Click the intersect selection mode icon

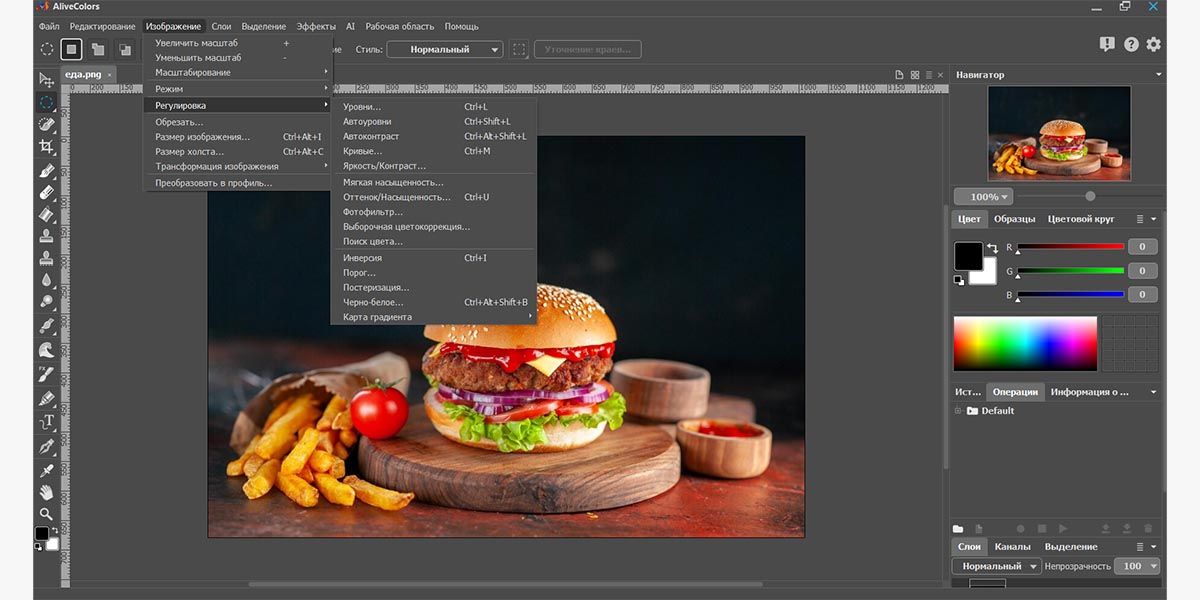tap(125, 49)
